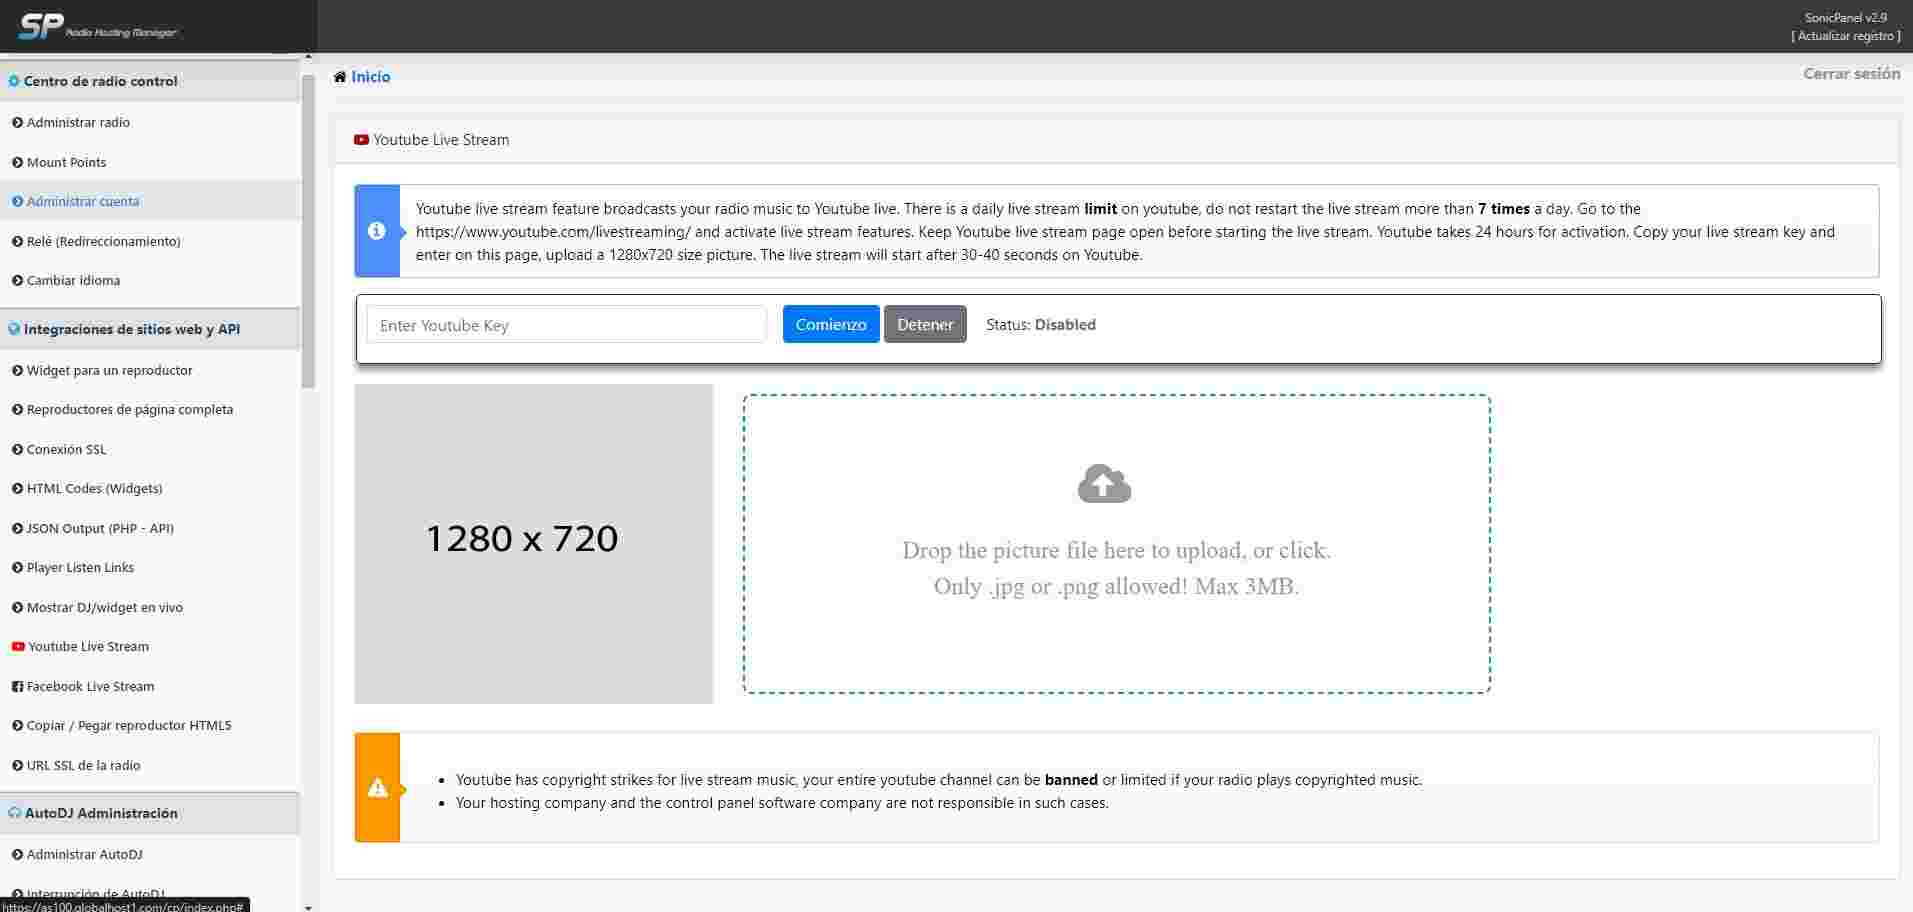Screen dimensions: 1913x912
Task: Click Cerrar sesión link
Action: 1851,74
